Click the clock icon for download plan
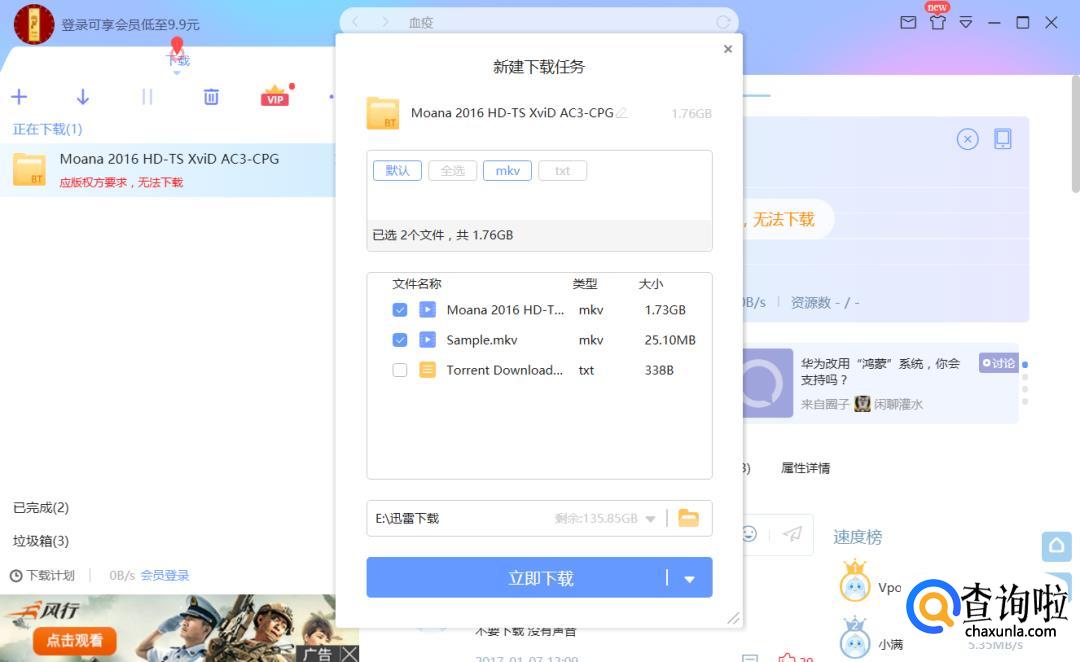This screenshot has height=662, width=1080. point(16,576)
